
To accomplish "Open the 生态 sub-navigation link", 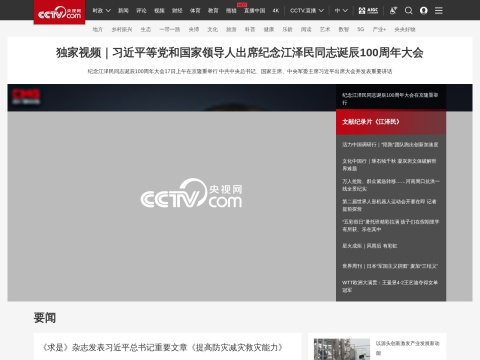I will (146, 29).
